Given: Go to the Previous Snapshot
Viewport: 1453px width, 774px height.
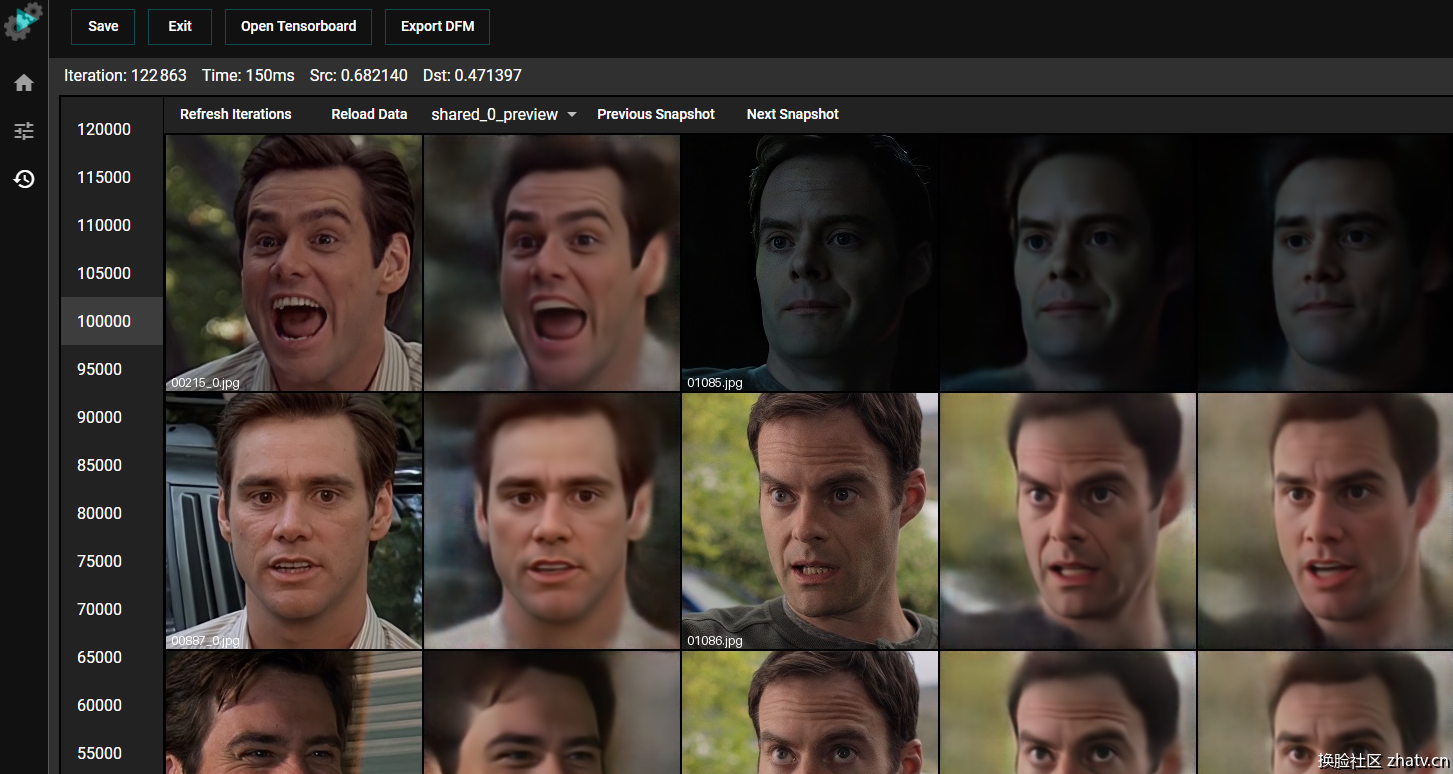Looking at the screenshot, I should [656, 114].
